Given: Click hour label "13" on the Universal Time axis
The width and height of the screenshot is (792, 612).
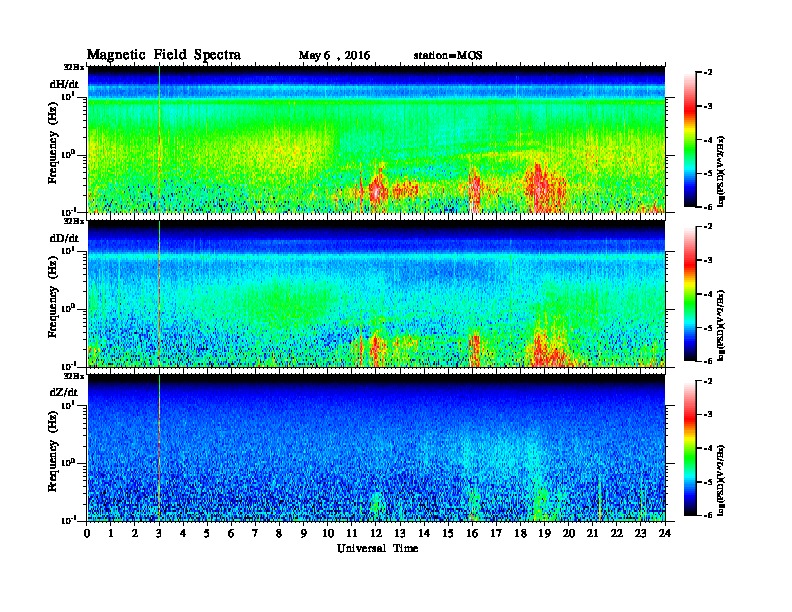Looking at the screenshot, I should pyautogui.click(x=400, y=533).
